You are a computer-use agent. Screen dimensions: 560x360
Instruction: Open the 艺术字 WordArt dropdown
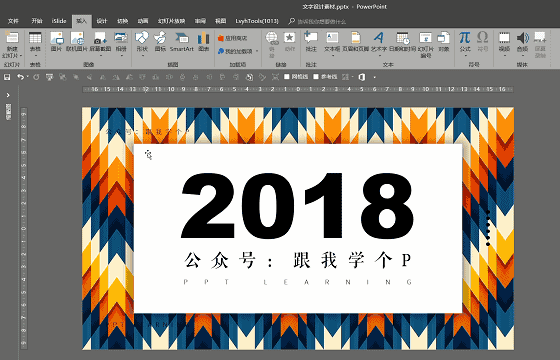(x=379, y=56)
